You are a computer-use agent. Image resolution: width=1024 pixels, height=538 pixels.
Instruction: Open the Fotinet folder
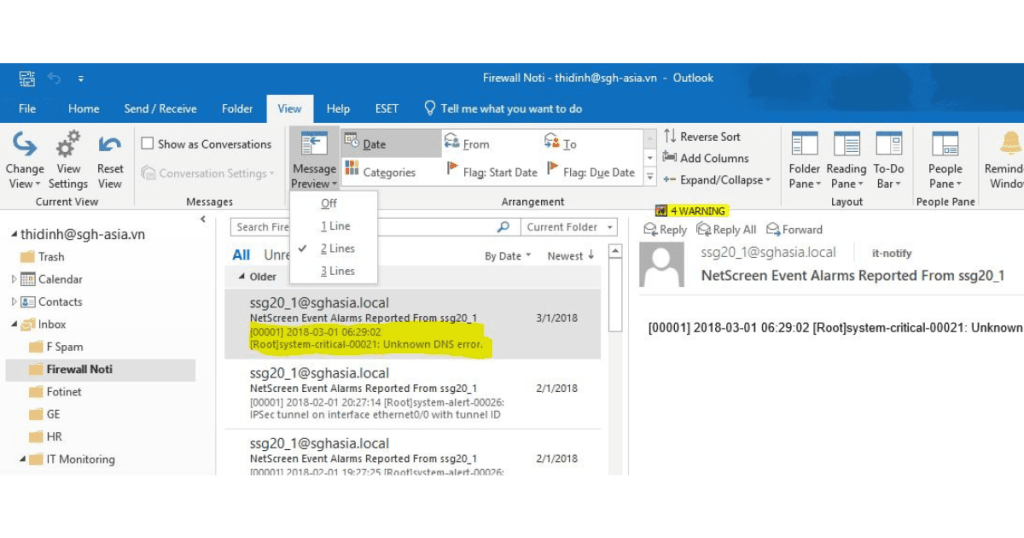(x=63, y=392)
